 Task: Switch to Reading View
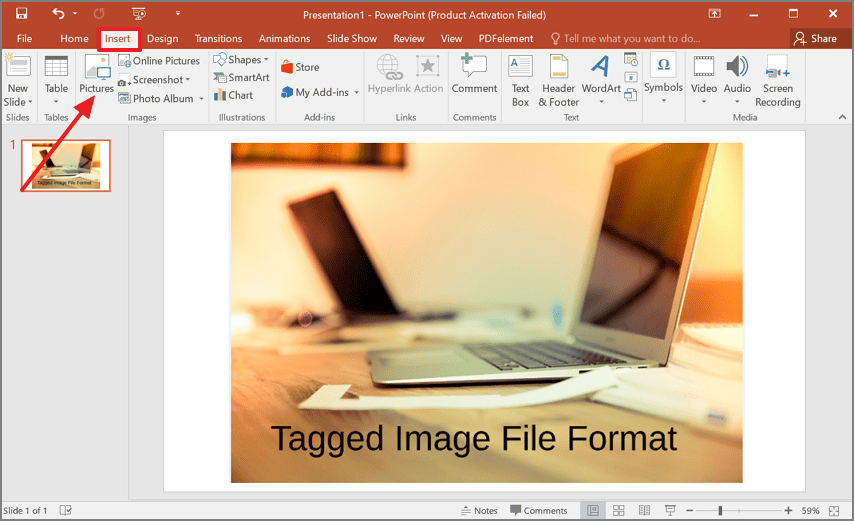(644, 511)
